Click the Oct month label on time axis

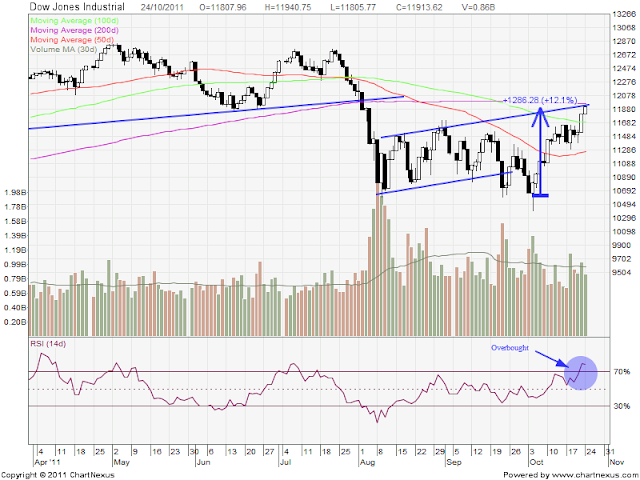click(x=536, y=462)
